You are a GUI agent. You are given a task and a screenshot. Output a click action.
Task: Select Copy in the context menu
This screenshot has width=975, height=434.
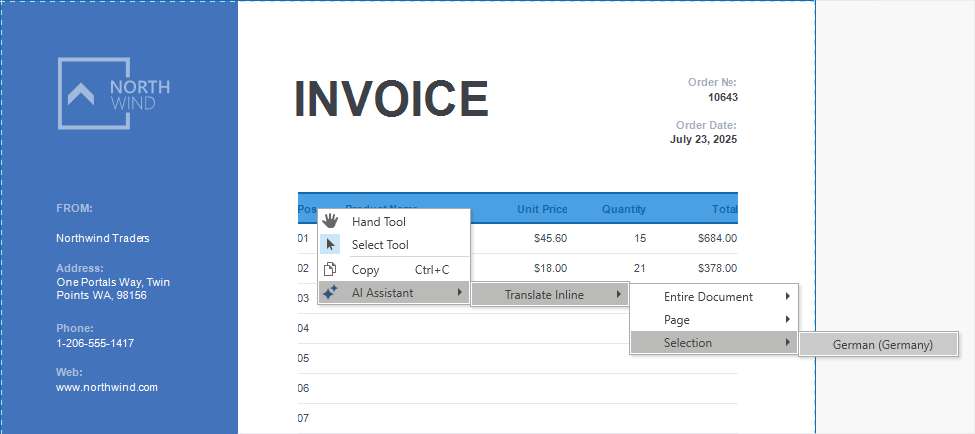(x=366, y=270)
